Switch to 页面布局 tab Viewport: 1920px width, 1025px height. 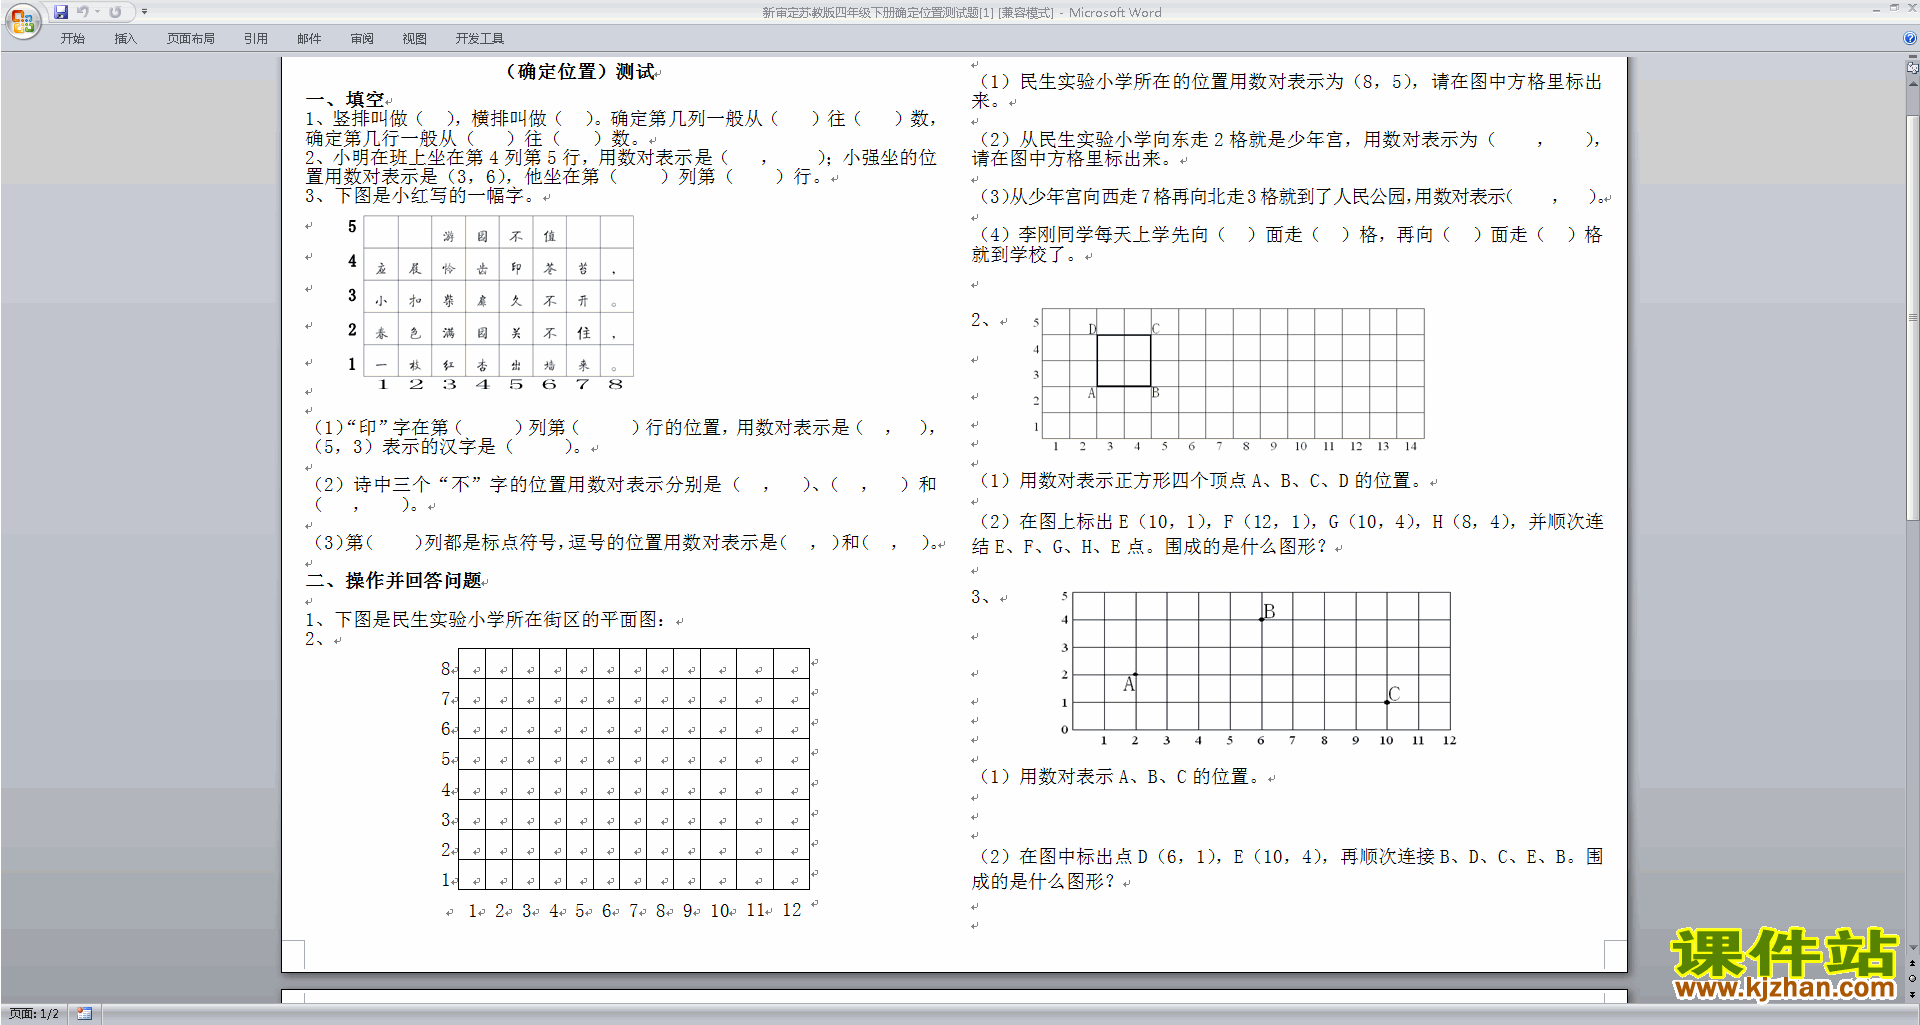[x=191, y=39]
